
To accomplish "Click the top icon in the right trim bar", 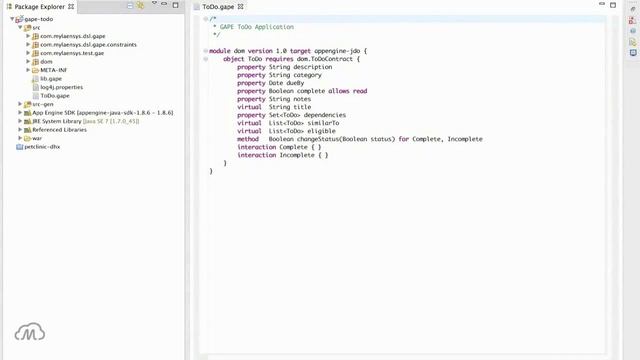I will pos(633,9).
